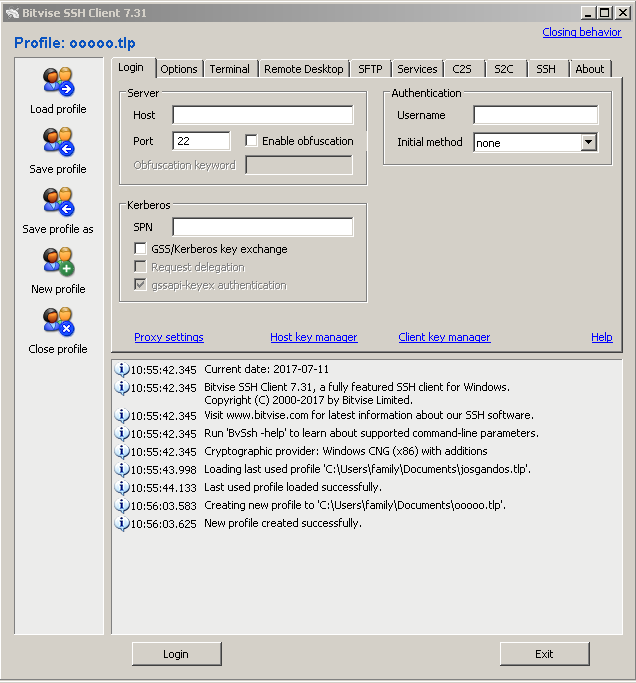Click the Bitvise app icon in title bar
Screen dimensions: 636x683
pyautogui.click(x=12, y=13)
